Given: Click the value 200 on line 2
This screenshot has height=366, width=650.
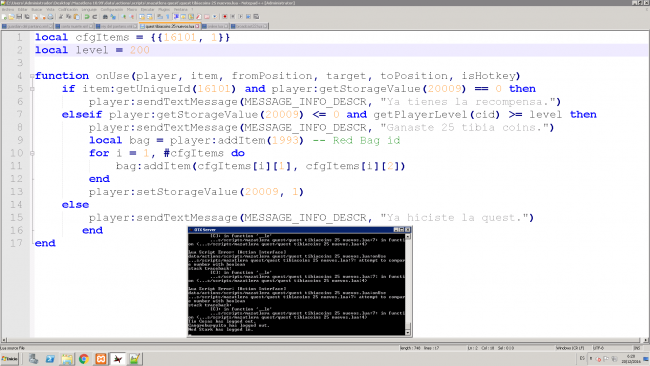Looking at the screenshot, I should 140,50.
